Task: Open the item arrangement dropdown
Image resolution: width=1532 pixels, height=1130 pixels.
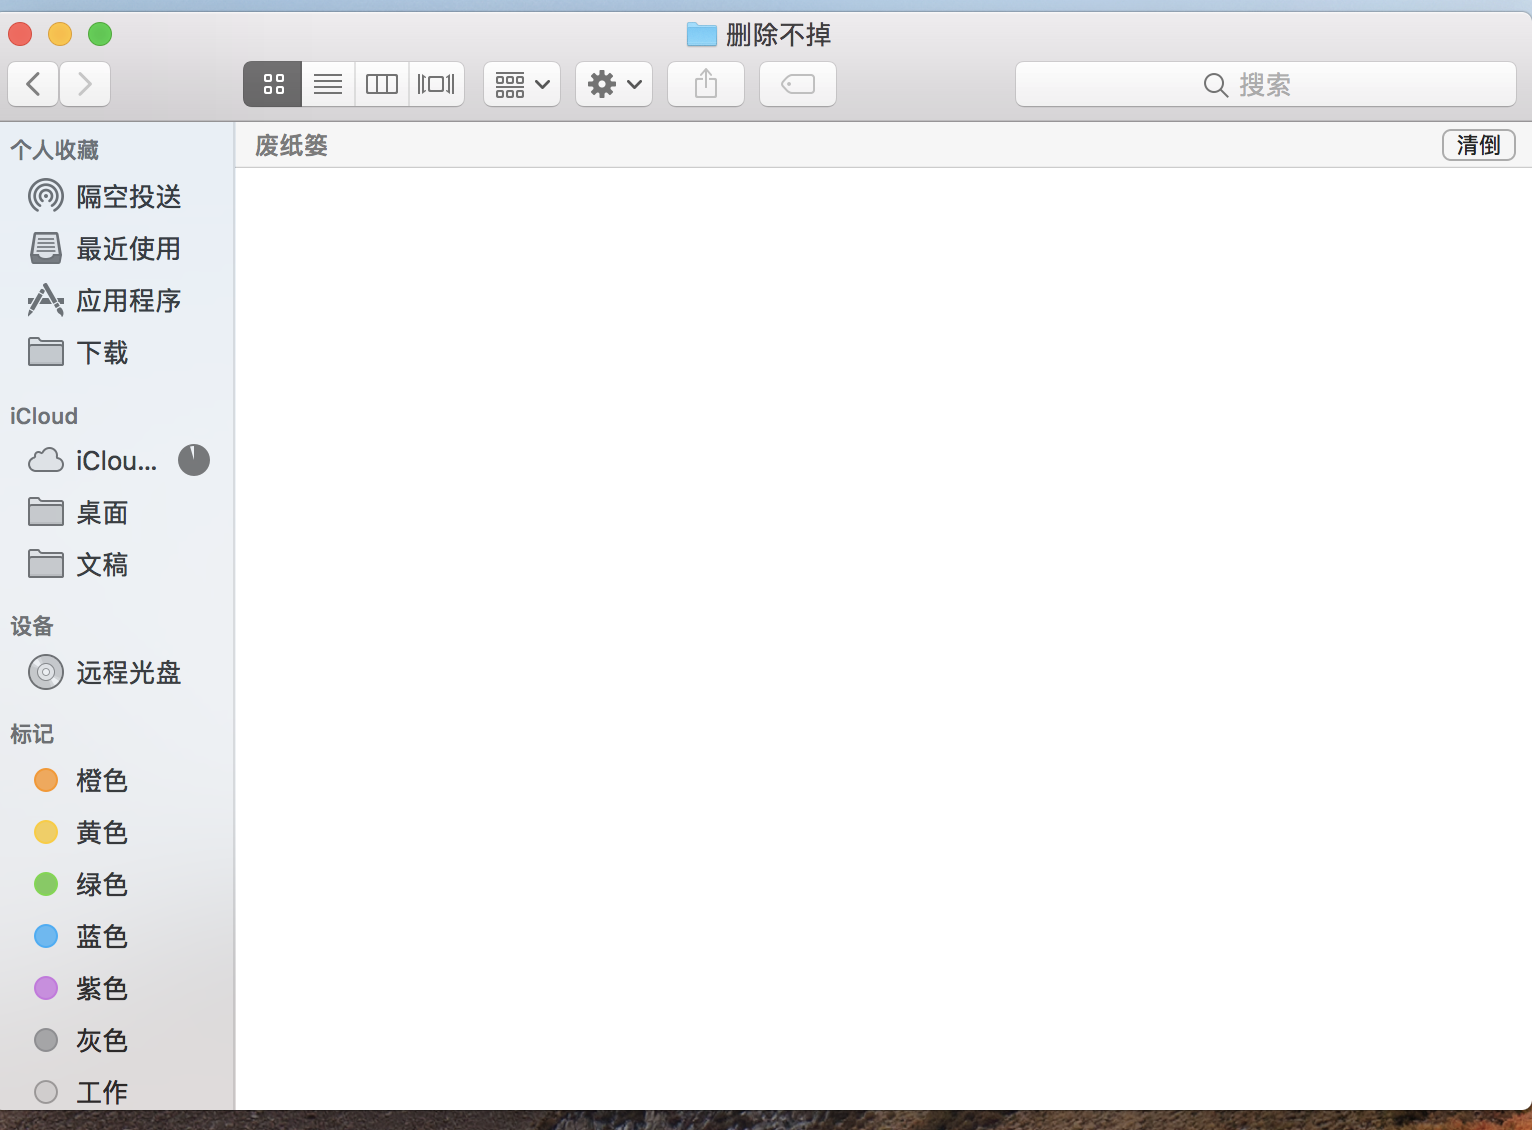Action: (x=522, y=84)
